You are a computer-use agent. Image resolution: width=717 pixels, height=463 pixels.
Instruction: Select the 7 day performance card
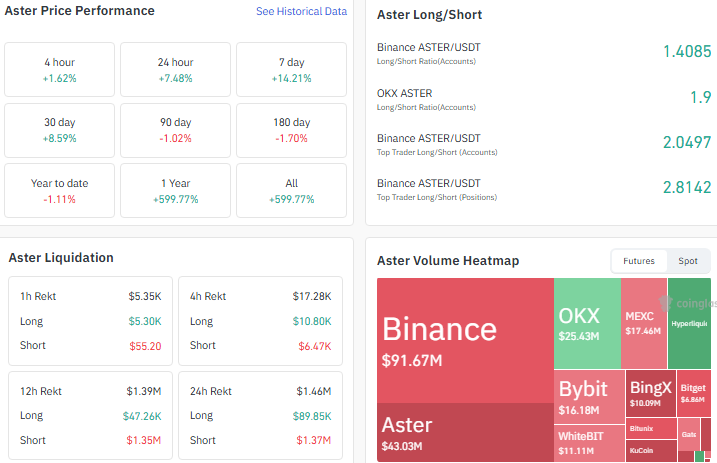(291, 69)
